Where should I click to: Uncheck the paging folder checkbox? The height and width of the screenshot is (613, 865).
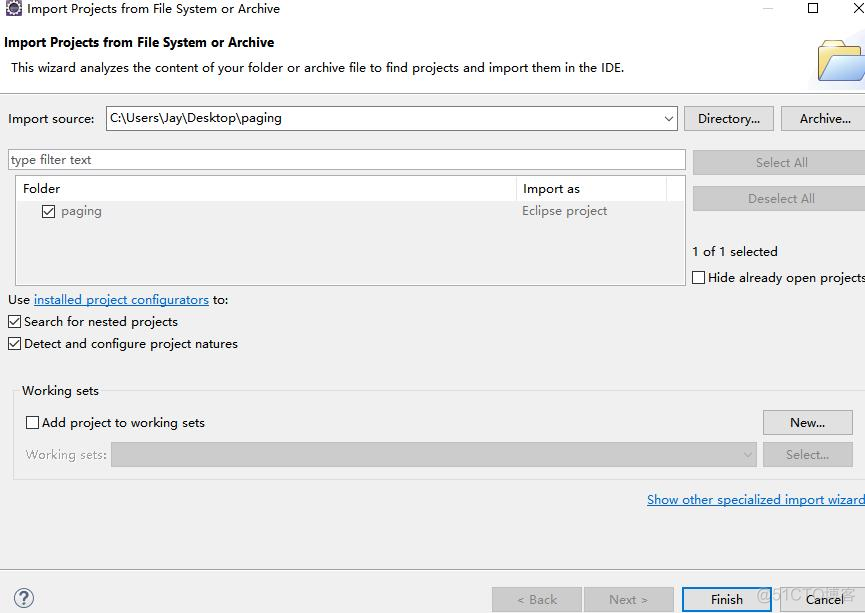[48, 212]
